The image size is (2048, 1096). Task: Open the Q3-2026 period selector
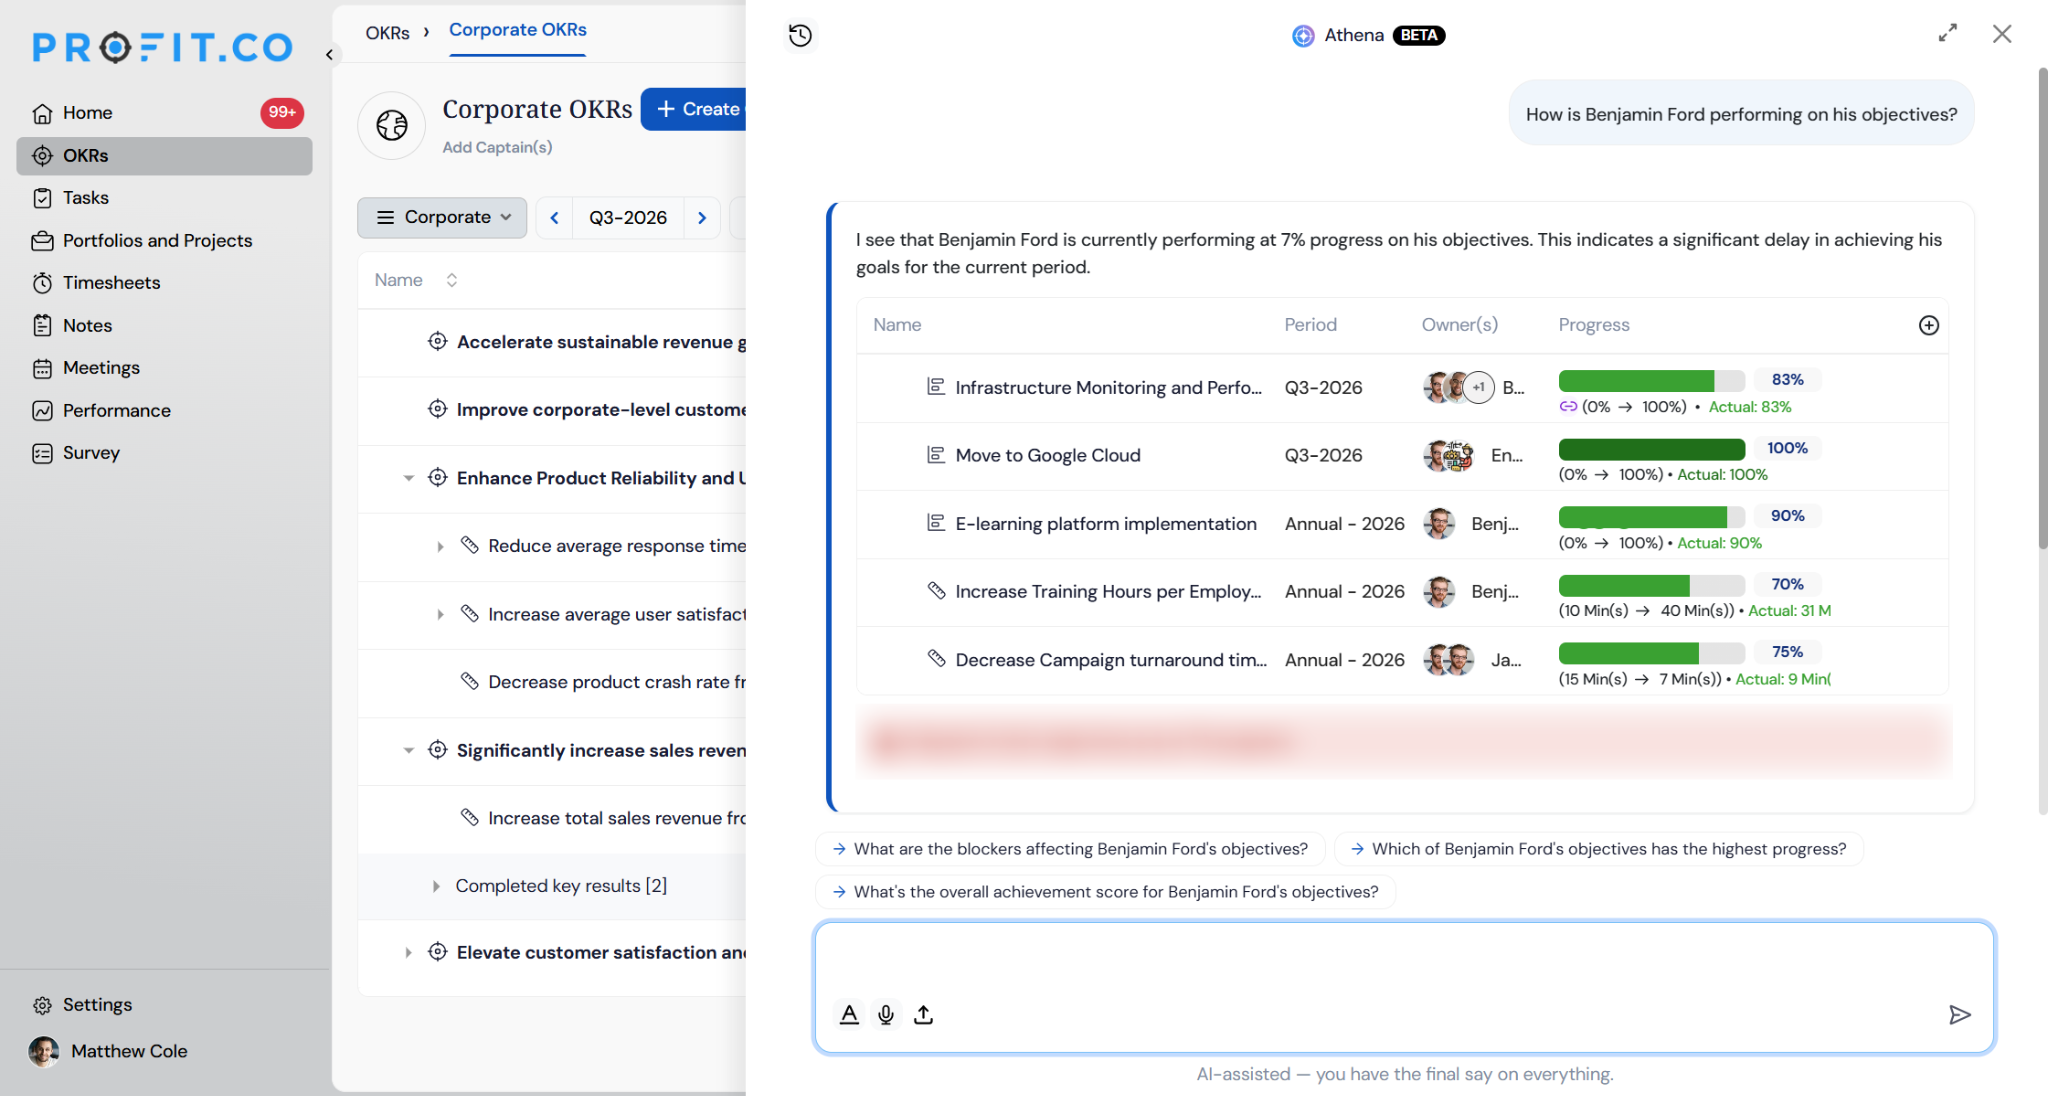tap(627, 217)
